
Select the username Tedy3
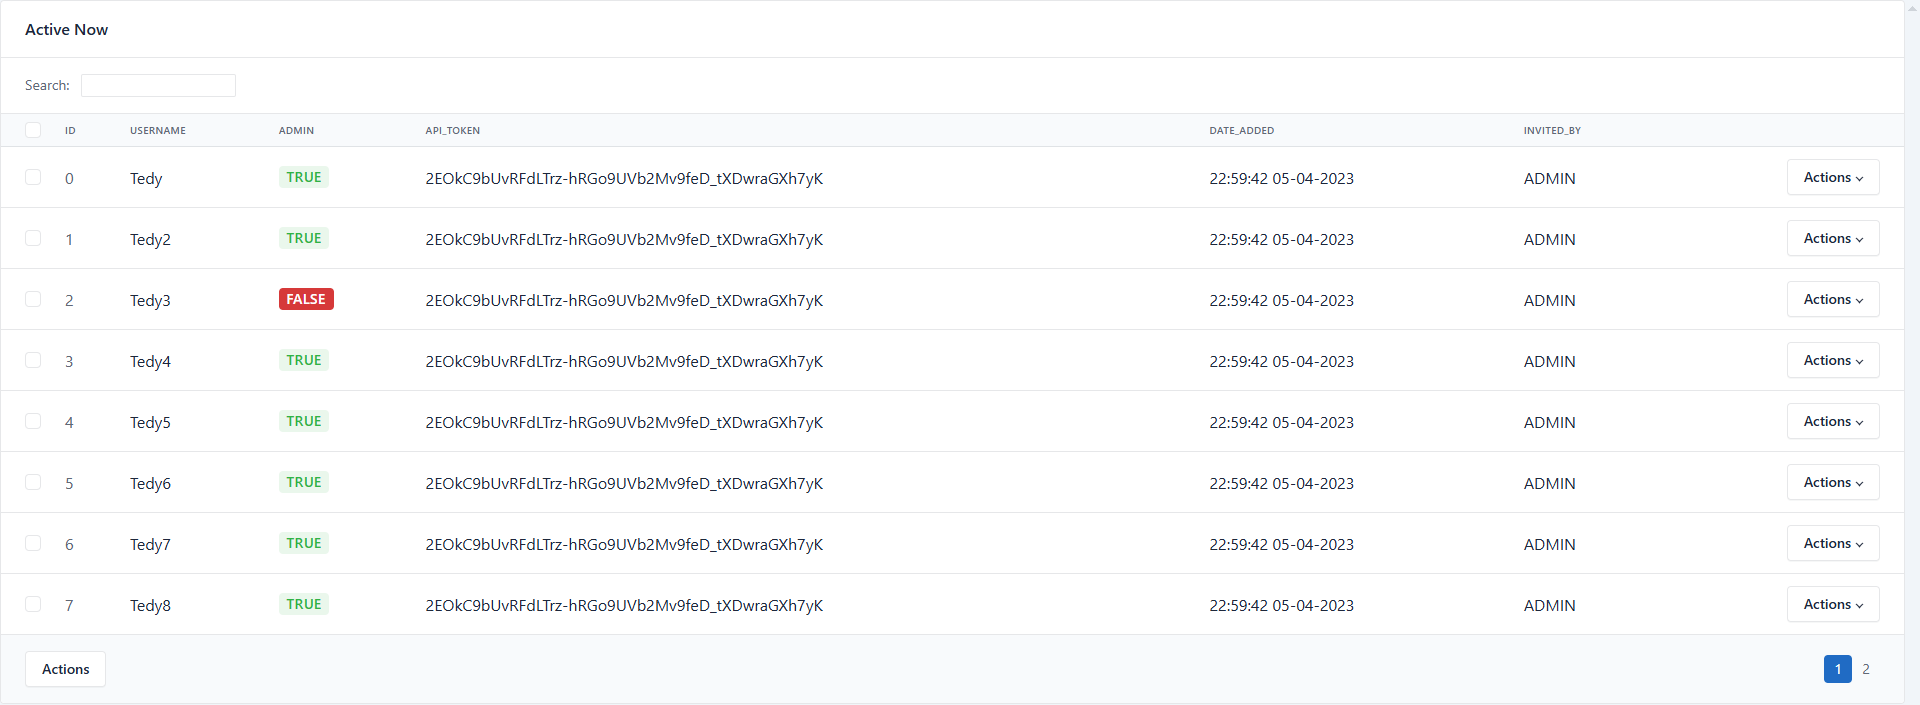pyautogui.click(x=150, y=301)
